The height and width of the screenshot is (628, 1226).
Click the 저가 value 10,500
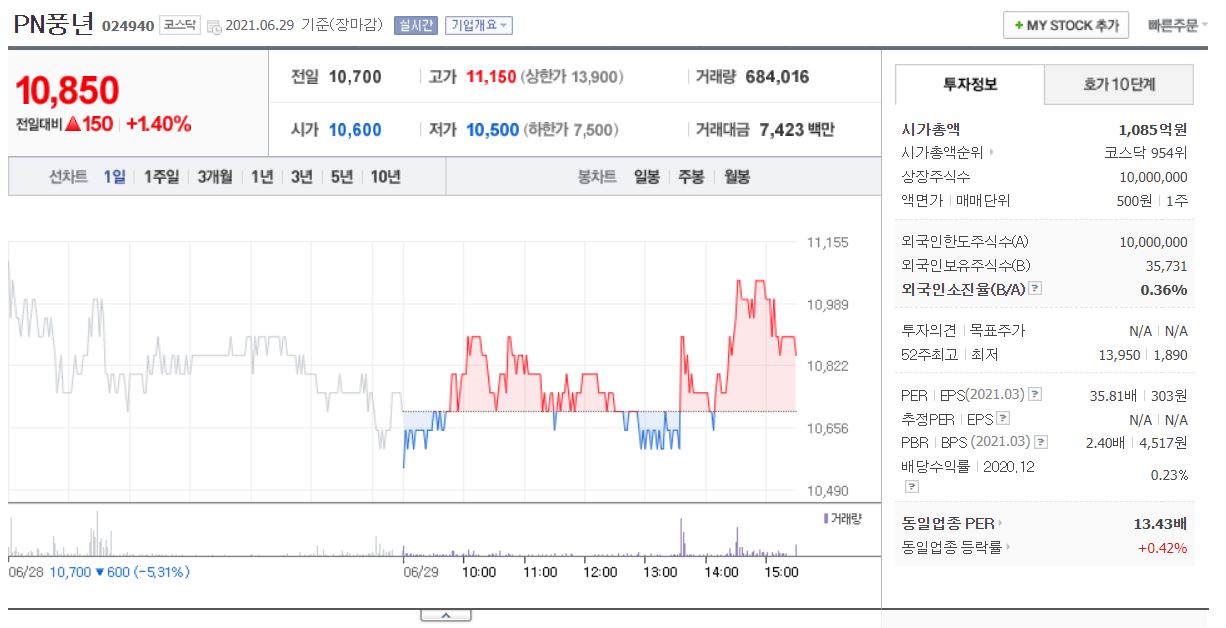tap(493, 130)
